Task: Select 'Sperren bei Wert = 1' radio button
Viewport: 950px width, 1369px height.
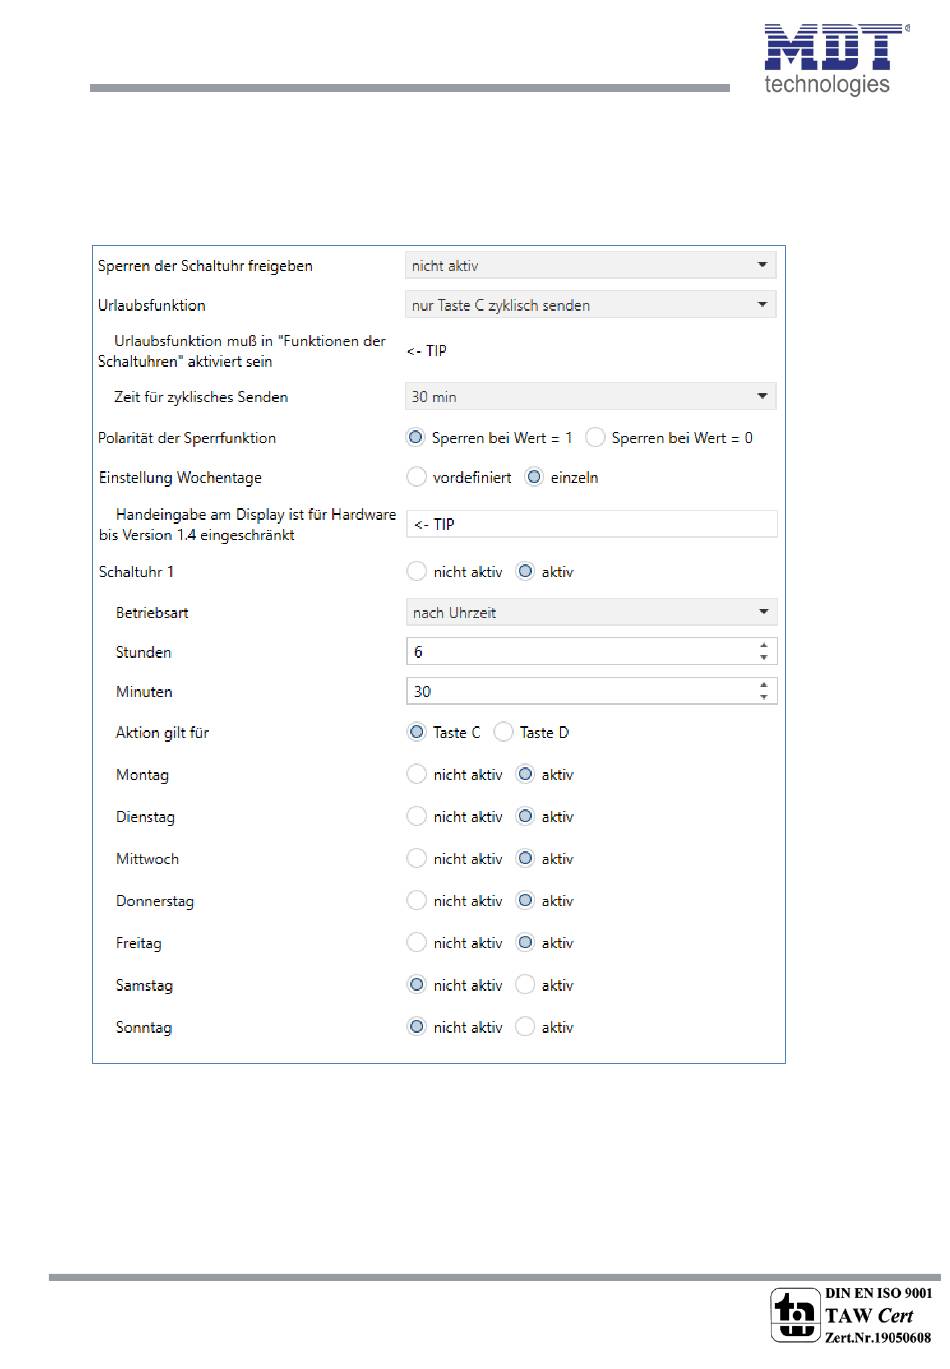Action: (x=416, y=437)
